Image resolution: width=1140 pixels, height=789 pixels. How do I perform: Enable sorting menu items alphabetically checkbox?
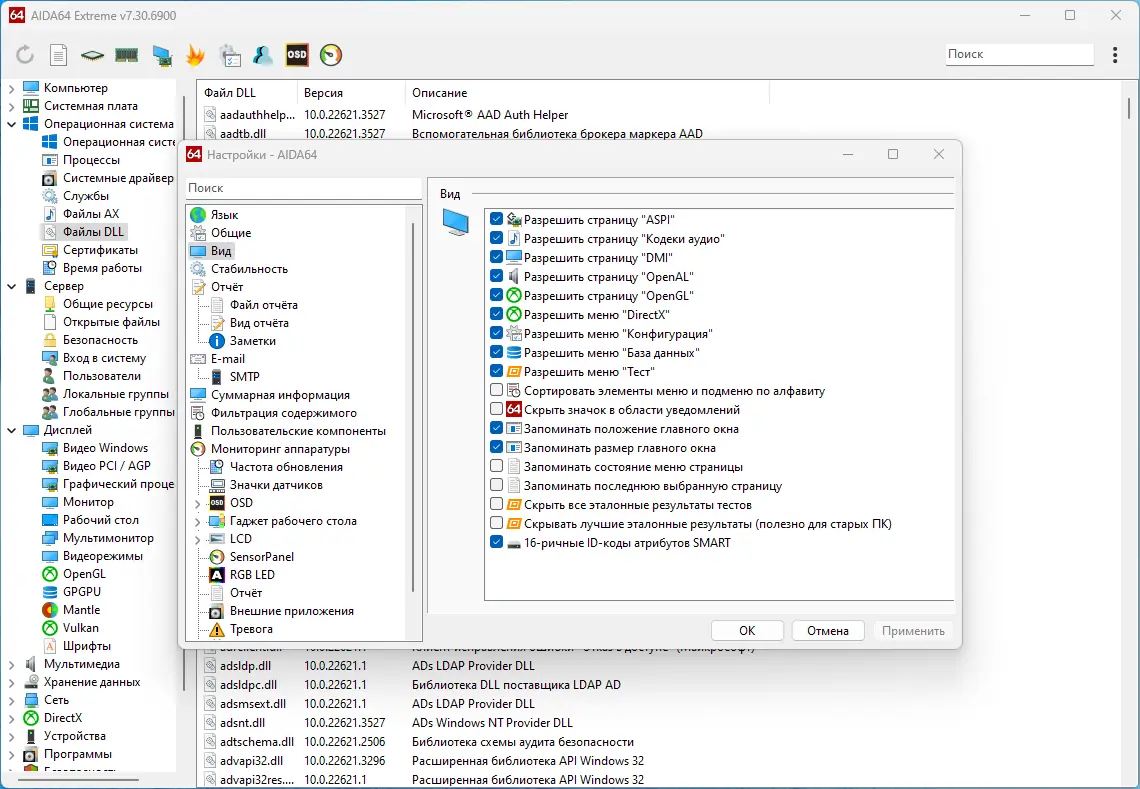(x=497, y=391)
